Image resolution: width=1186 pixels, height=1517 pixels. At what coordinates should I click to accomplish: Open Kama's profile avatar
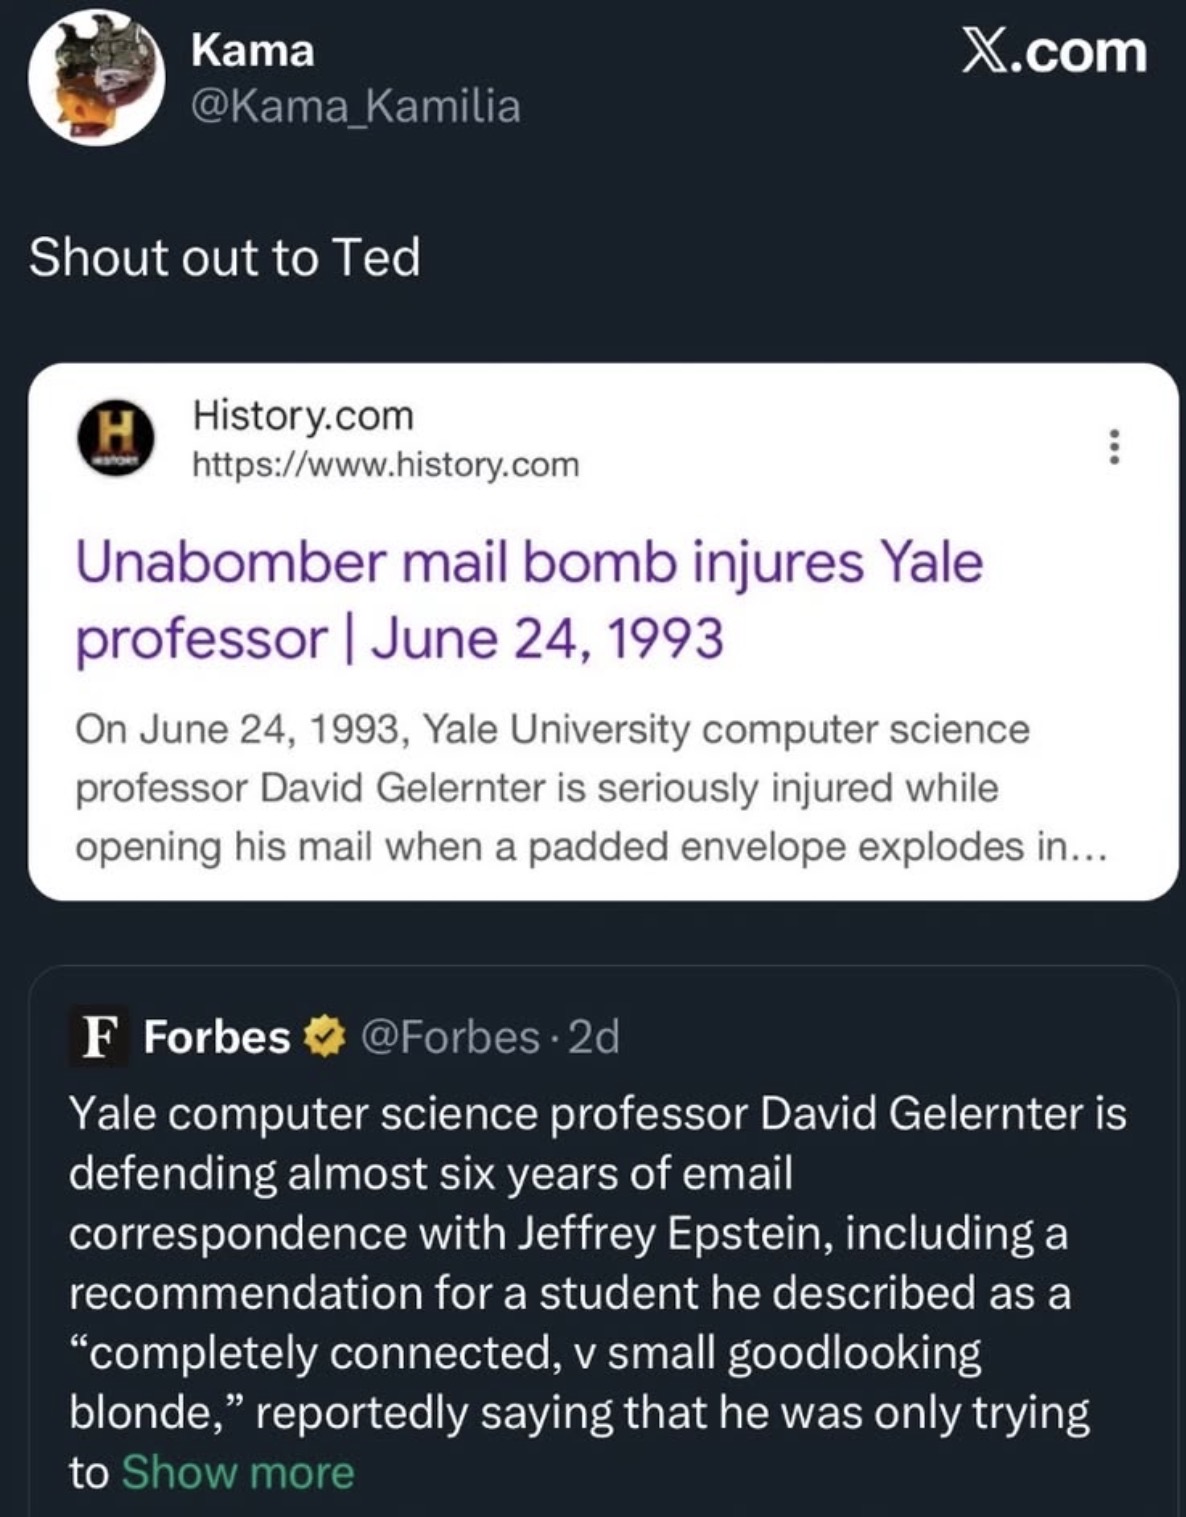click(x=96, y=78)
